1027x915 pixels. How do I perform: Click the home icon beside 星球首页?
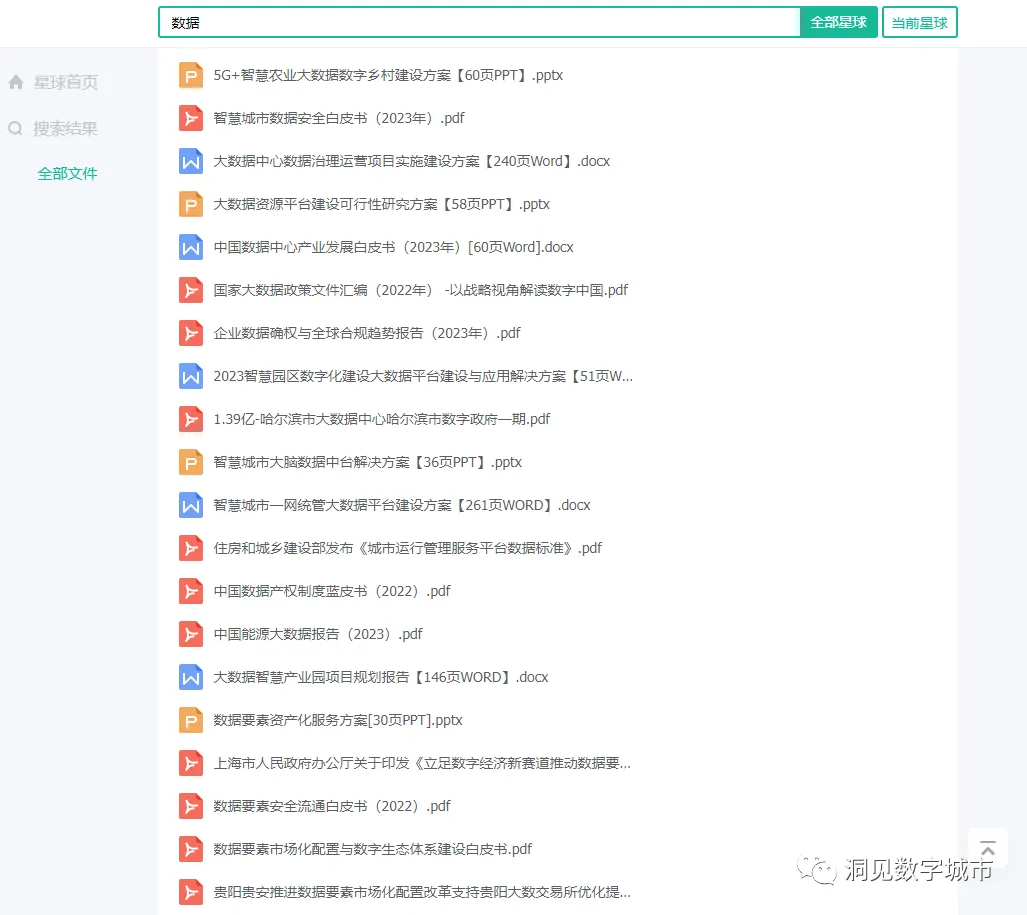[x=16, y=82]
